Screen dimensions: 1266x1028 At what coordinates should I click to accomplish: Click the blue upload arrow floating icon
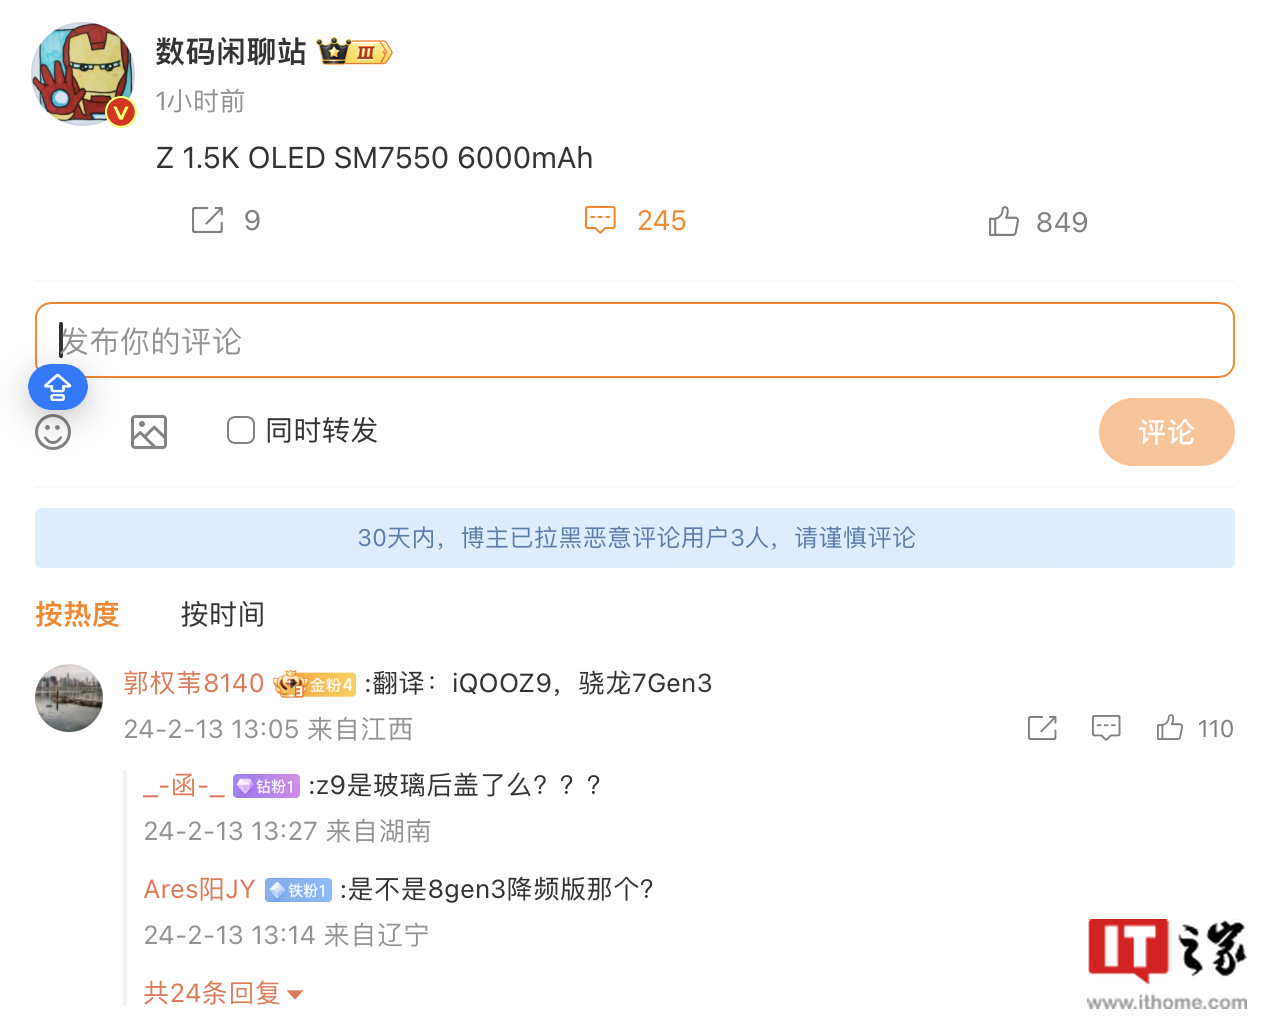pyautogui.click(x=58, y=387)
